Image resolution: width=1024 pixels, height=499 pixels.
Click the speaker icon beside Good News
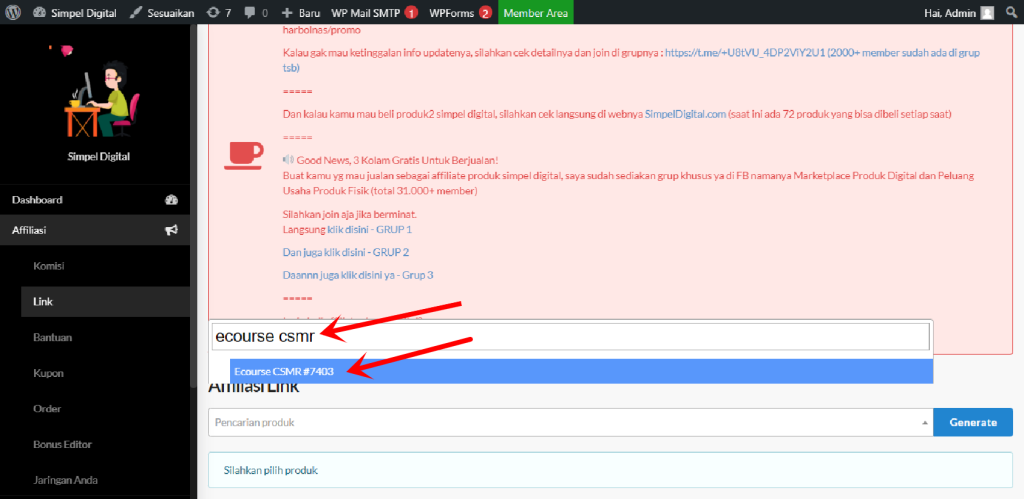pos(289,160)
